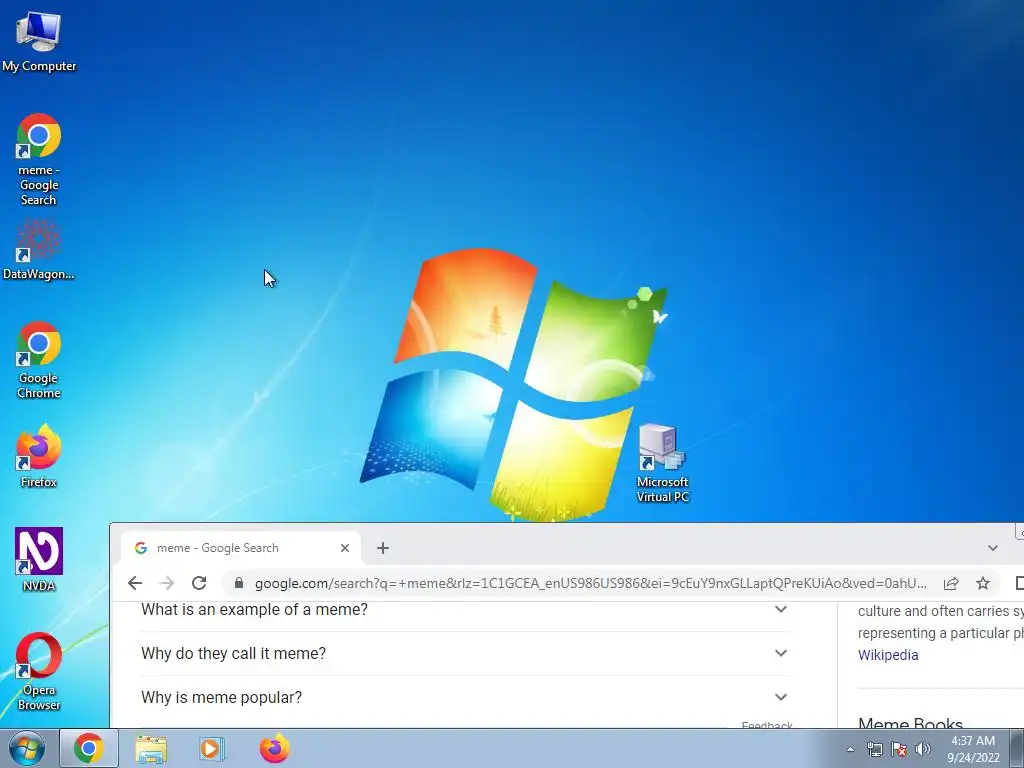Click Chrome's forward arrow

click(x=167, y=583)
